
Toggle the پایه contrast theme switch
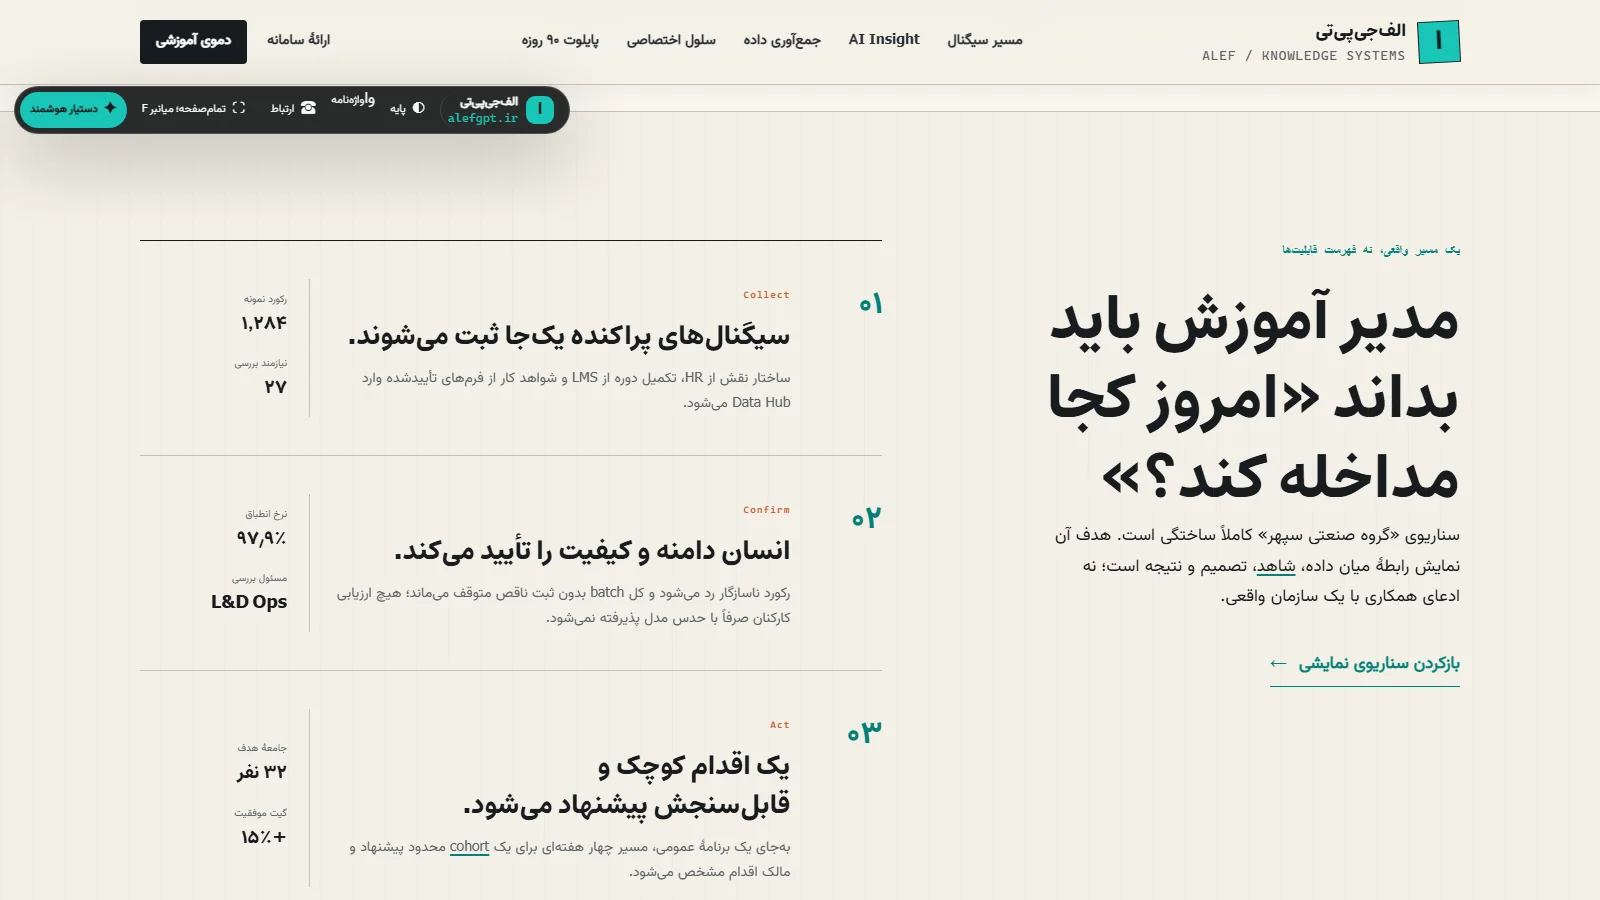(x=408, y=108)
